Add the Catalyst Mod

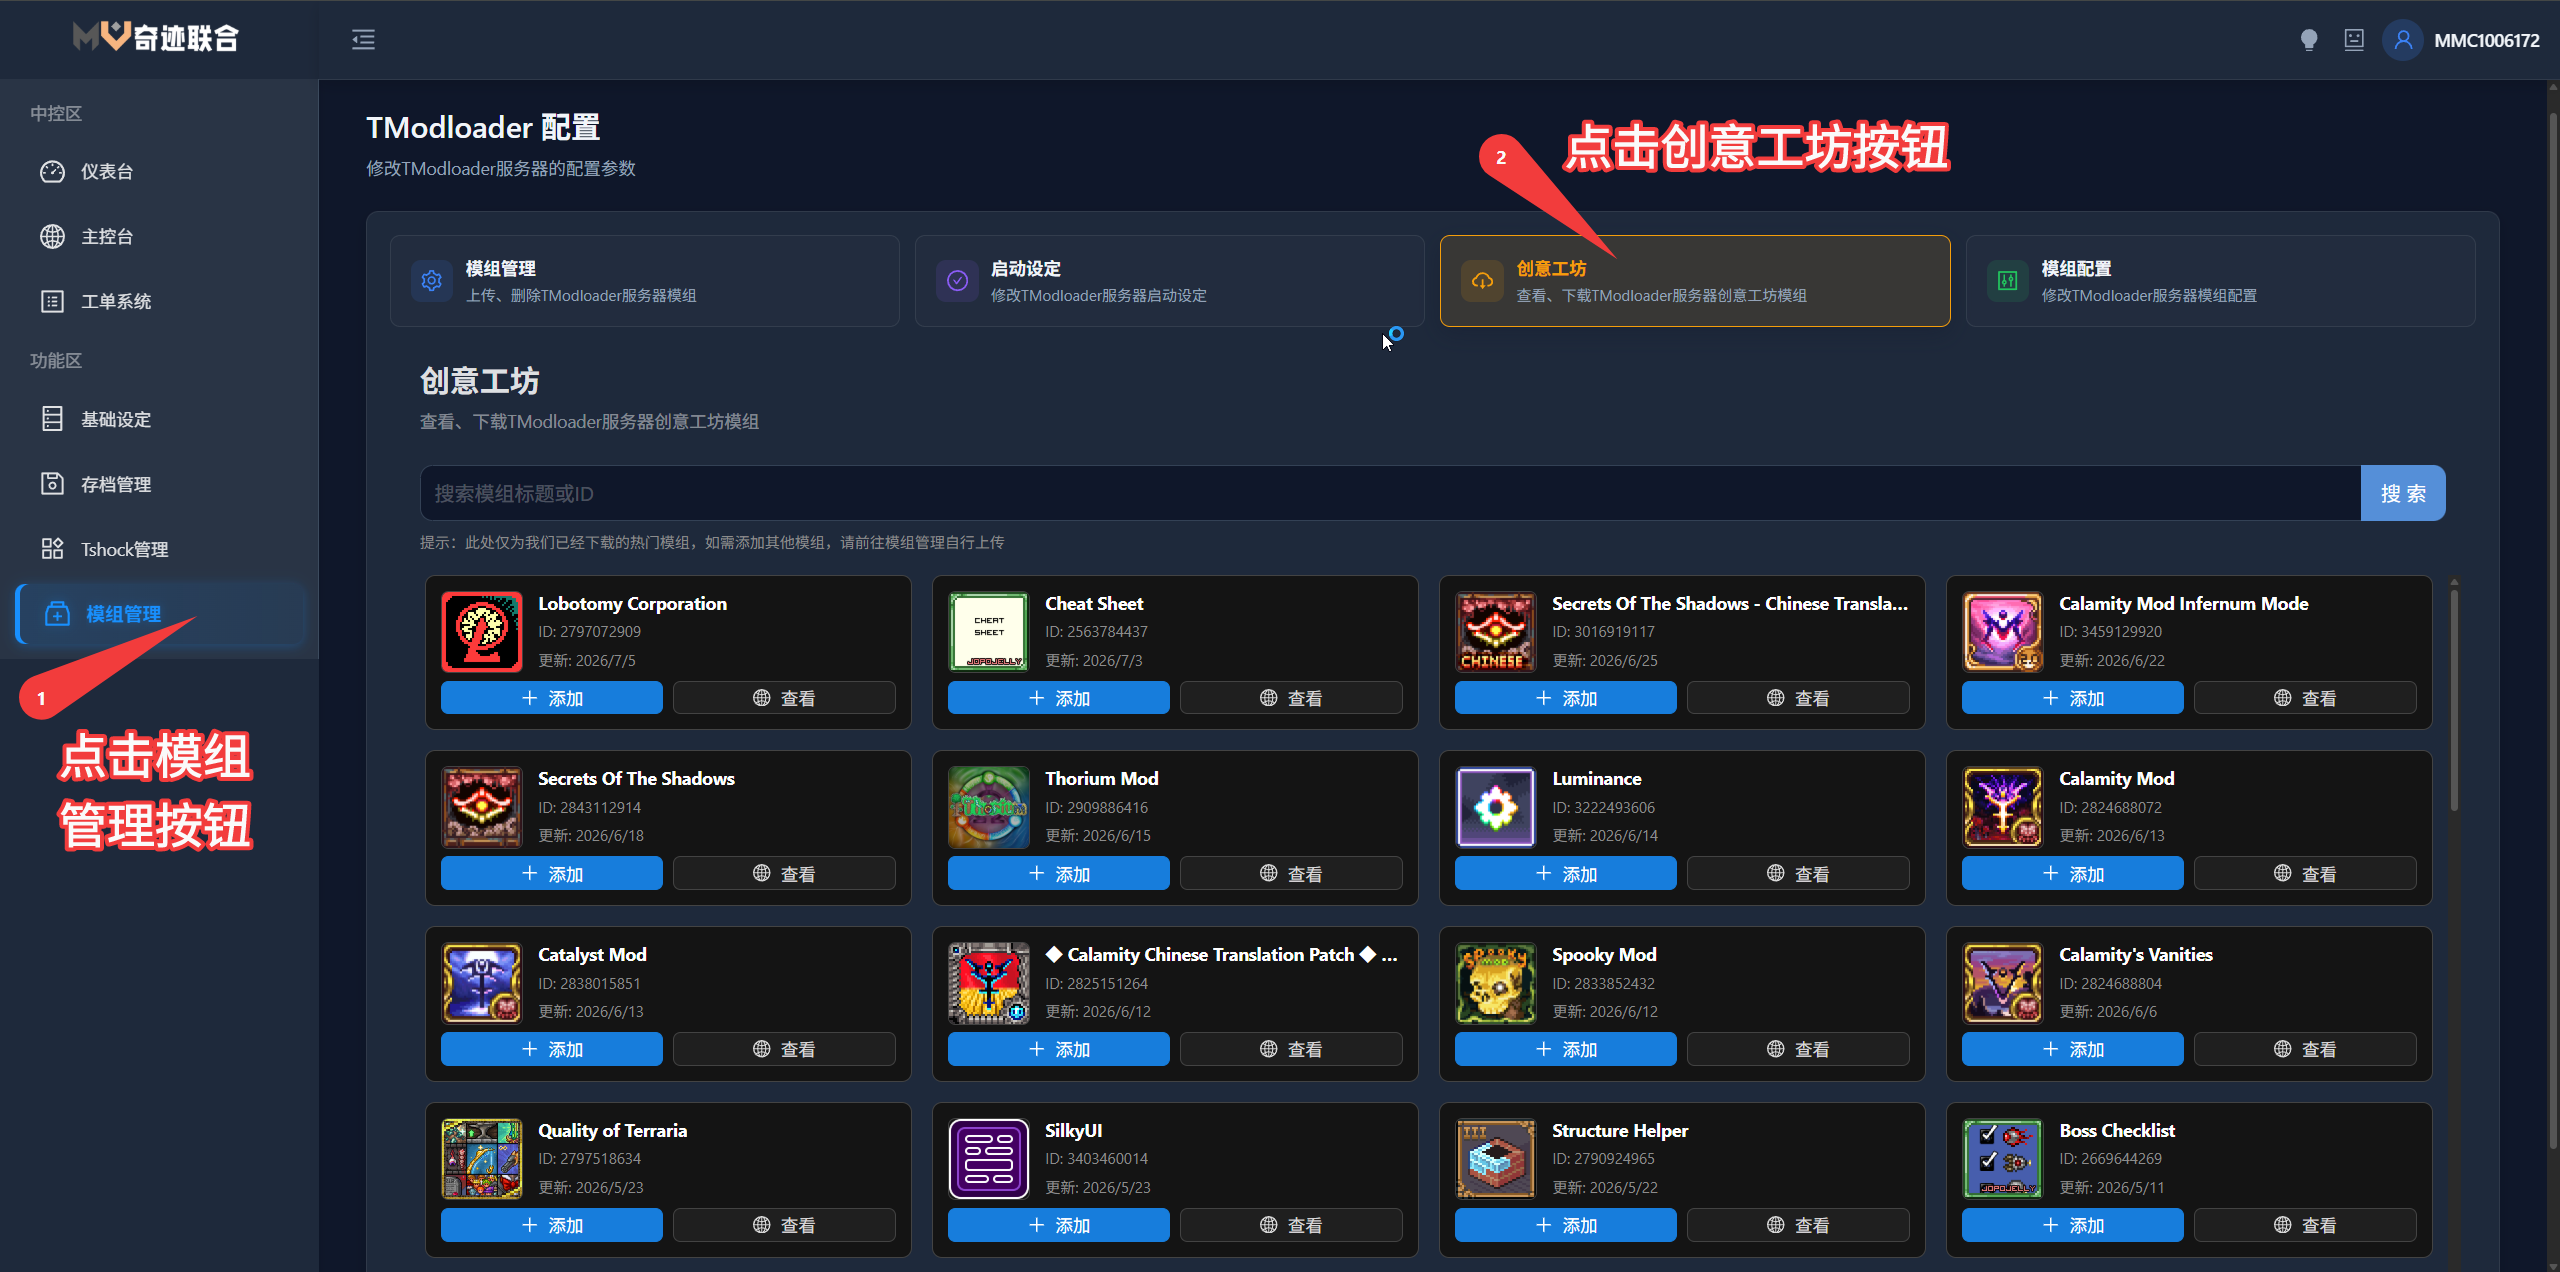click(552, 1049)
